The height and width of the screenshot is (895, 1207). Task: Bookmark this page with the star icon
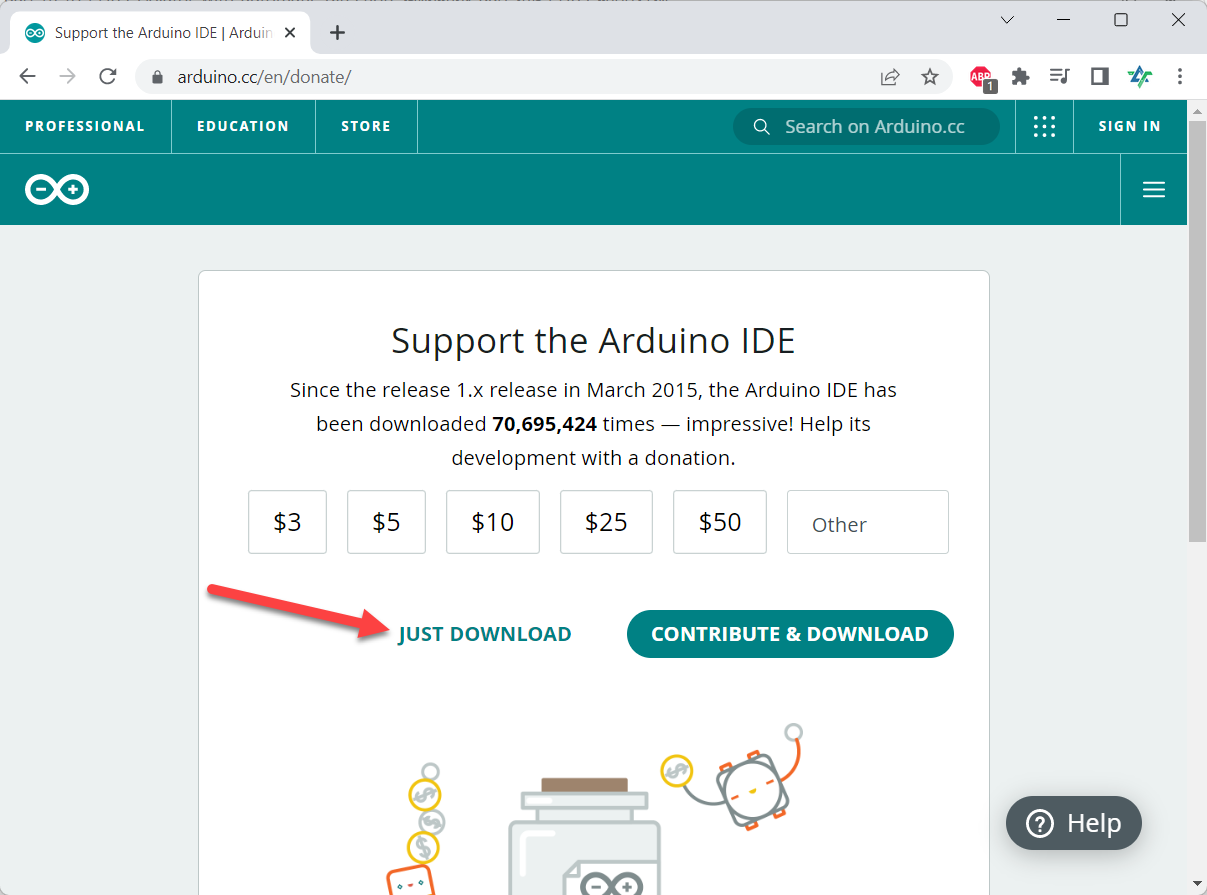click(x=930, y=77)
